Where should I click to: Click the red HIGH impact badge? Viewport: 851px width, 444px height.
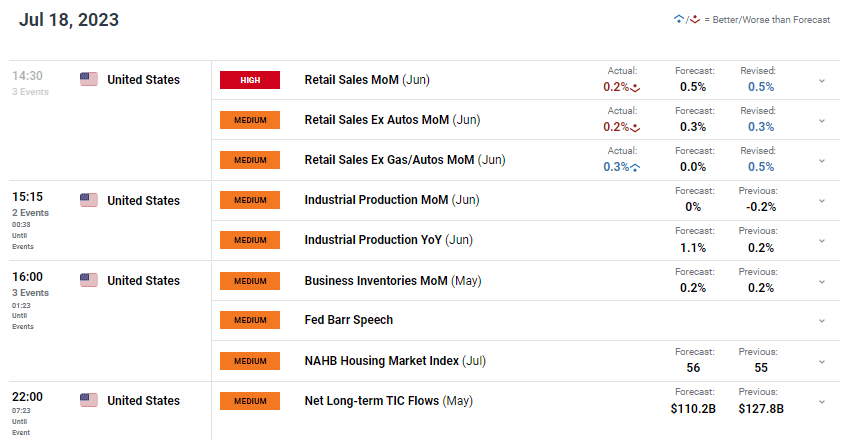tap(250, 80)
